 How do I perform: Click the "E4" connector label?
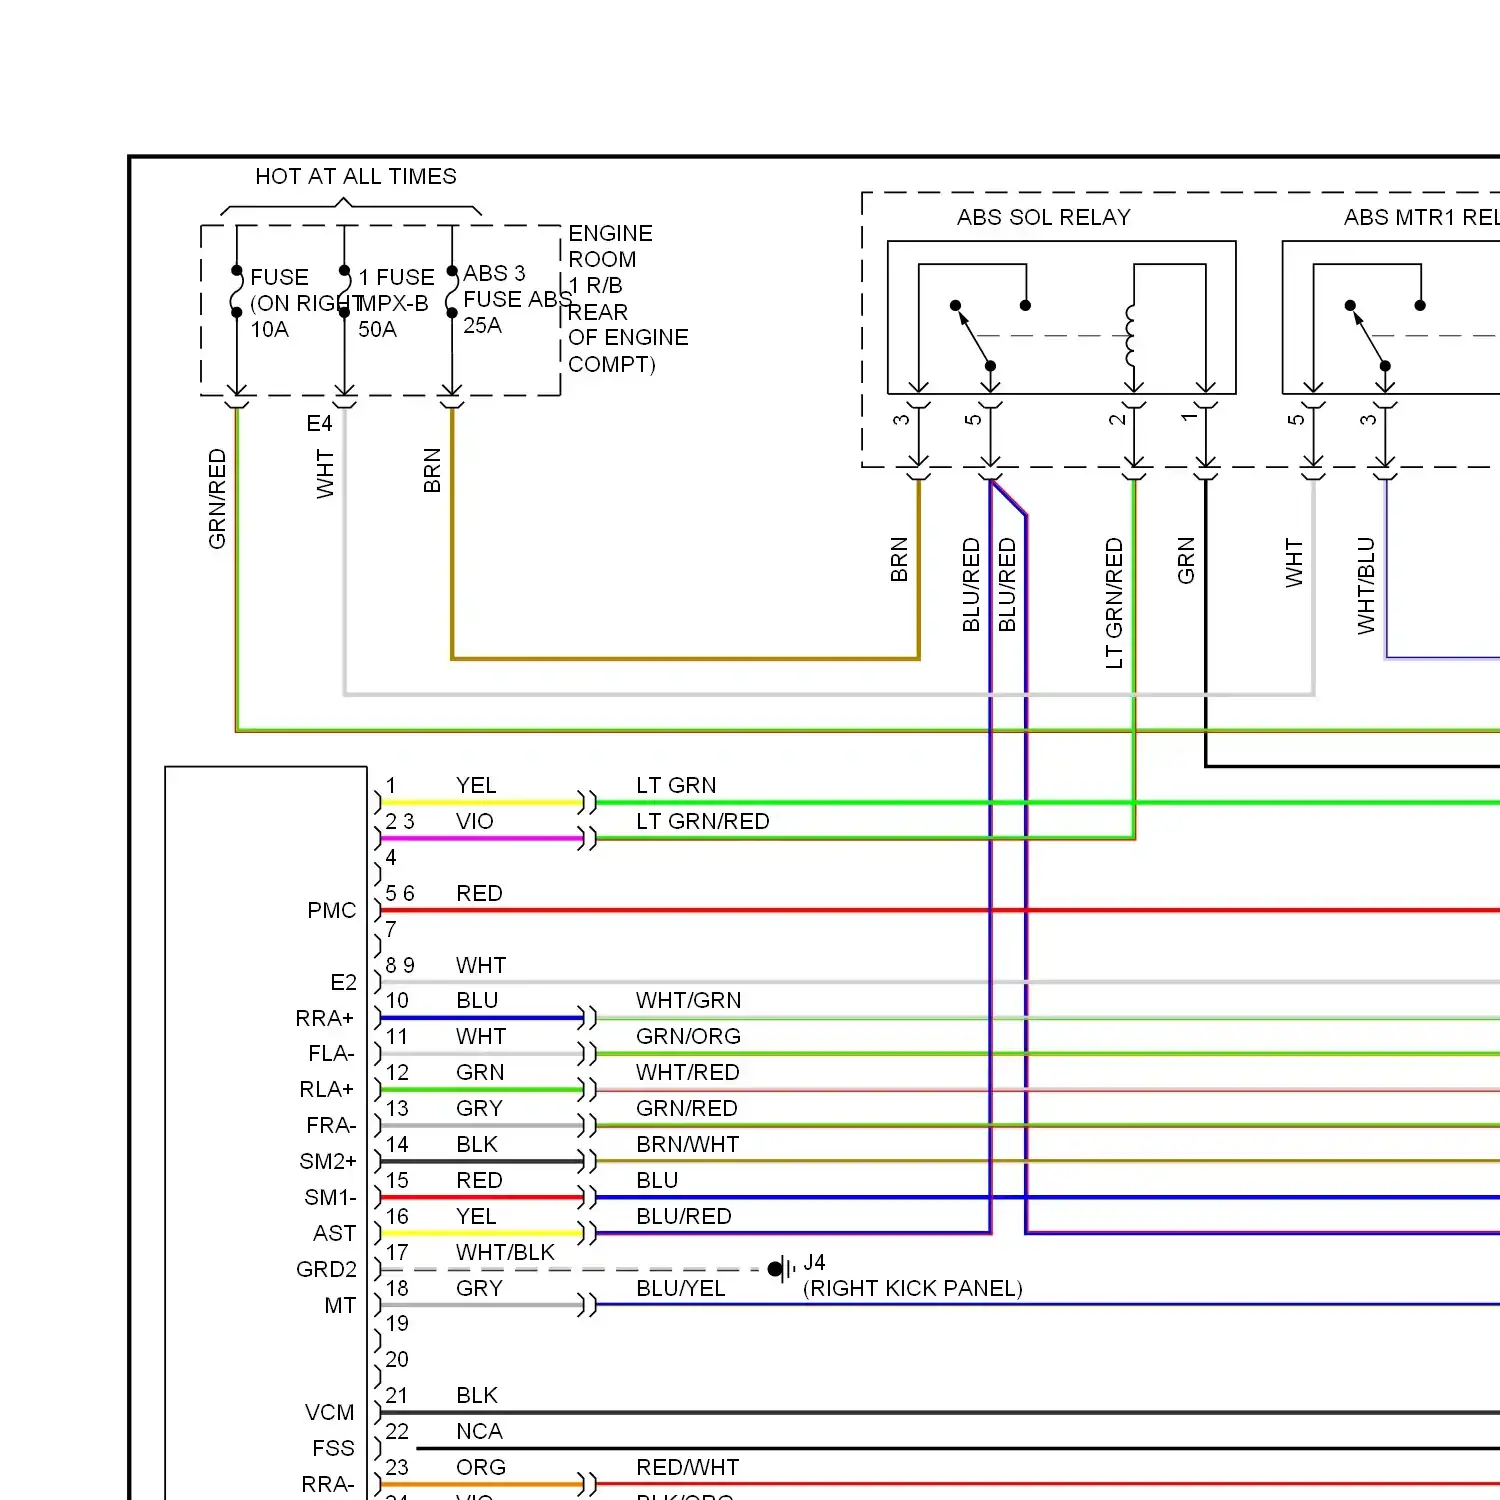tap(319, 424)
